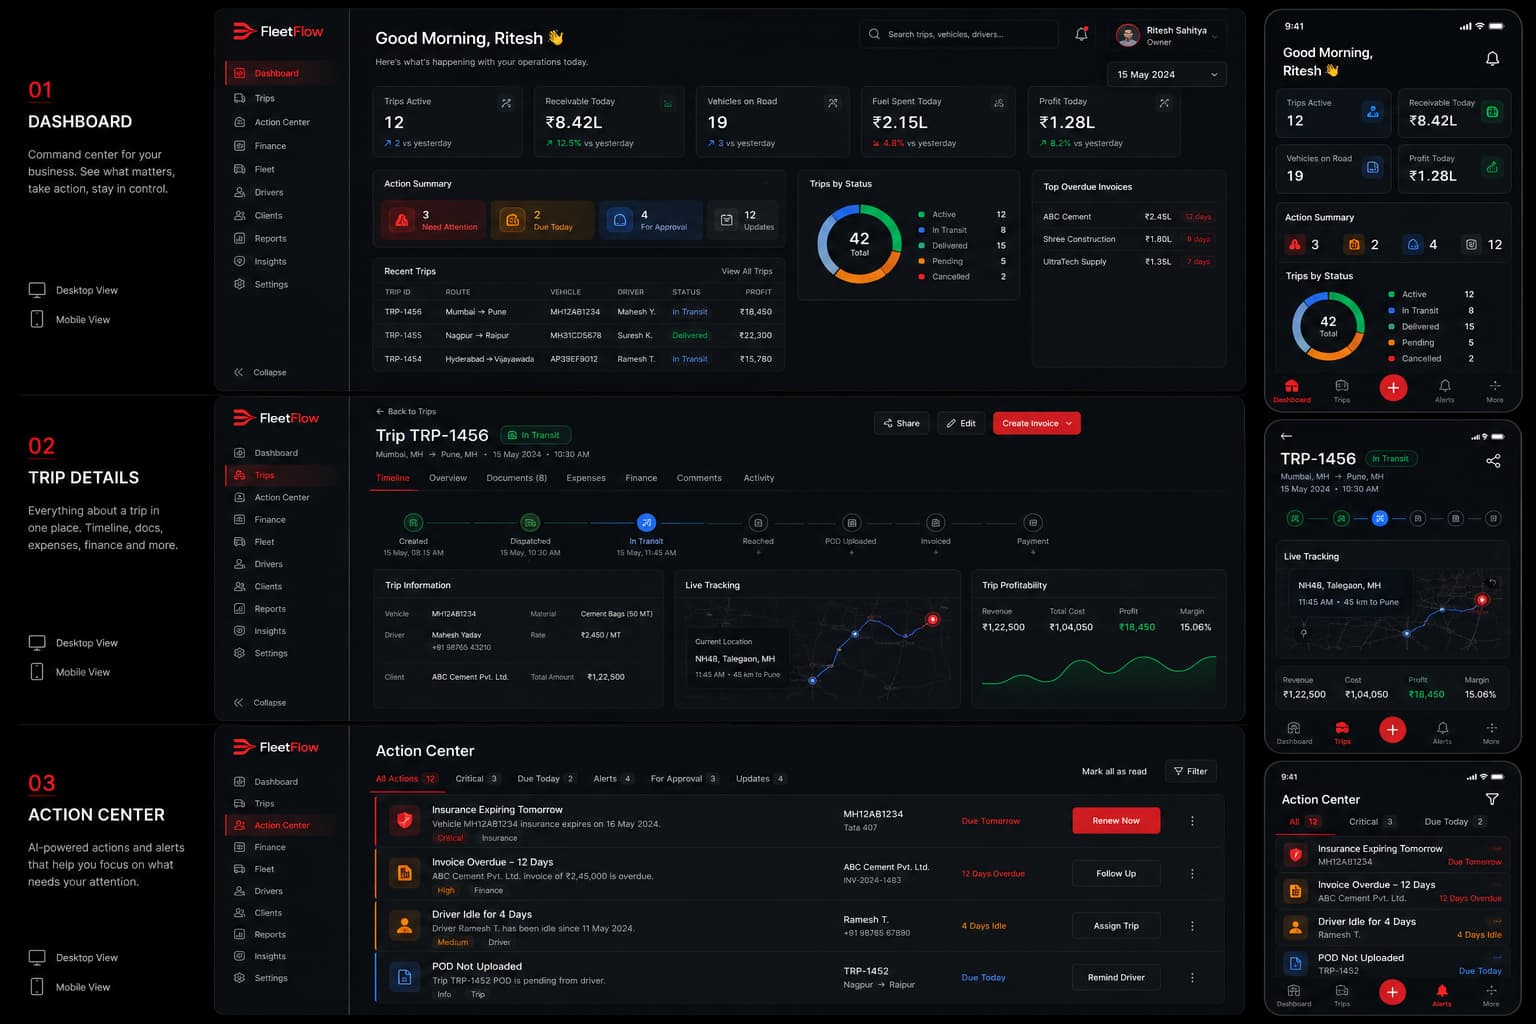Switch to the Overview tab of Trip TRP-1456

pyautogui.click(x=448, y=478)
